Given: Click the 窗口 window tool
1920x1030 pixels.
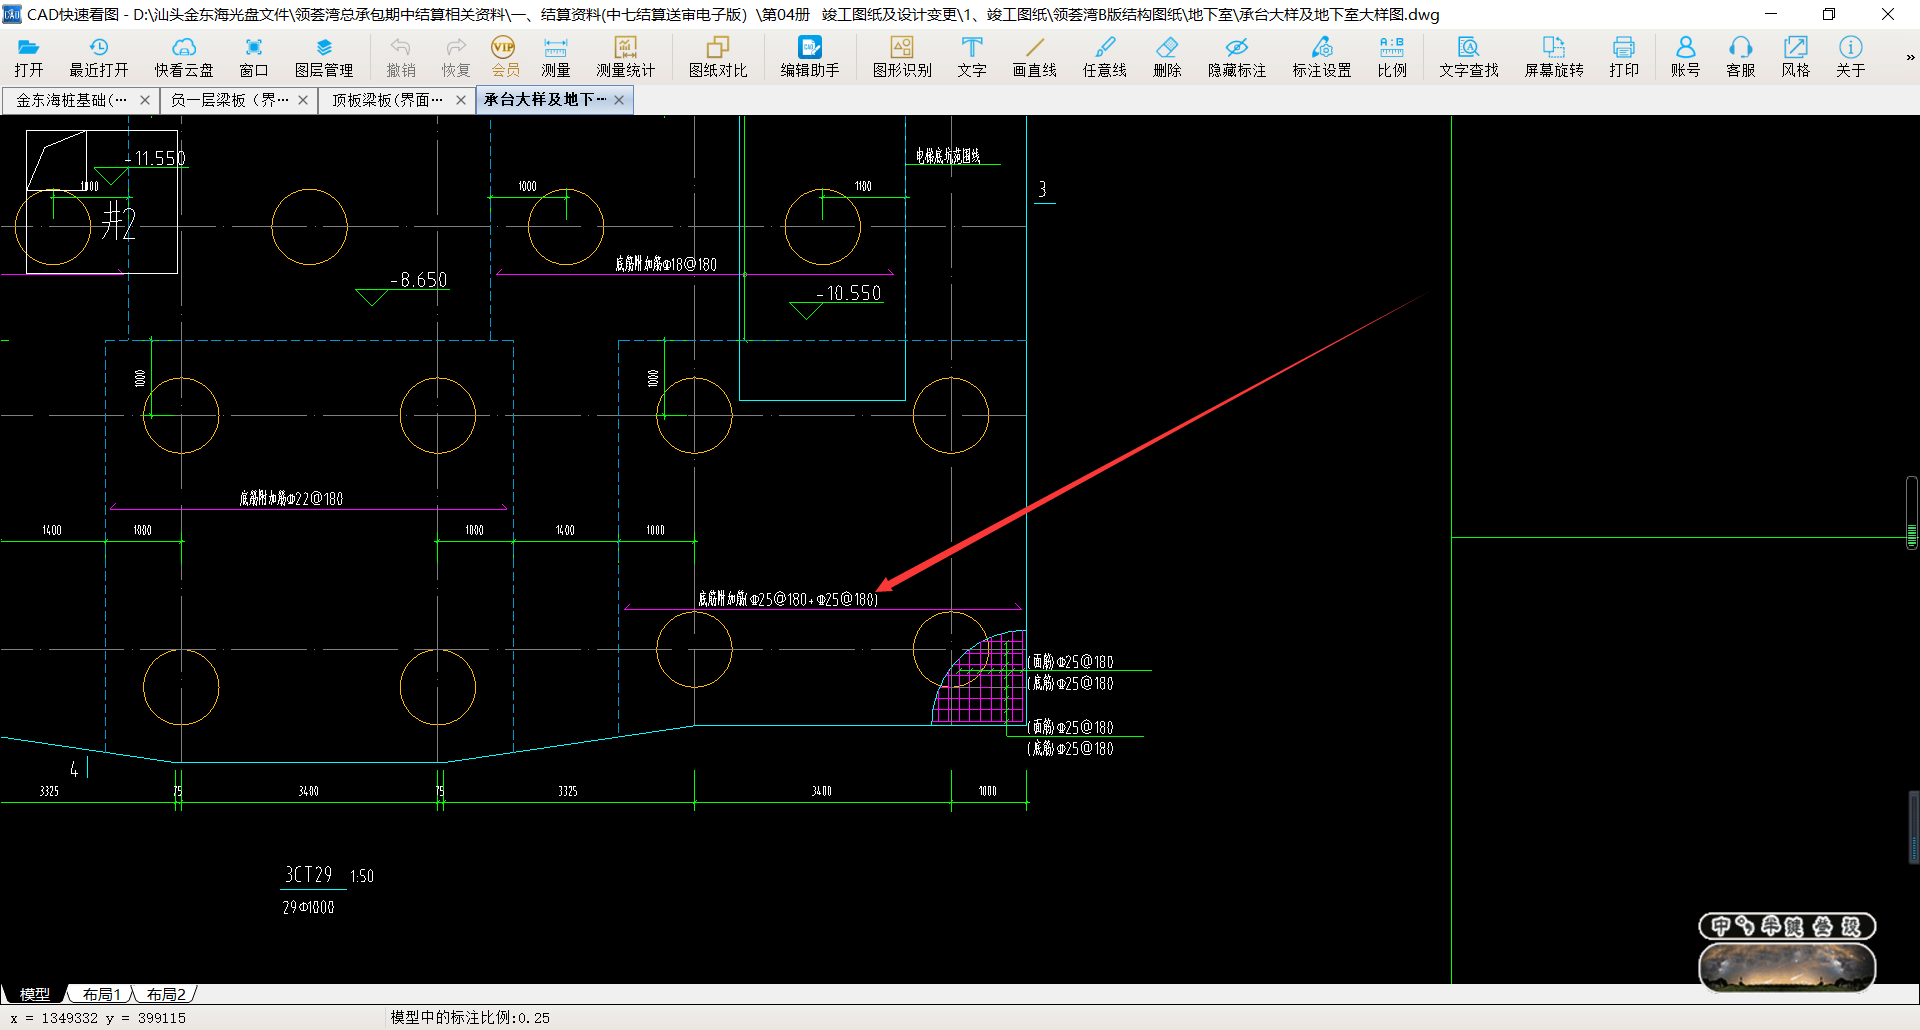Looking at the screenshot, I should click(254, 57).
